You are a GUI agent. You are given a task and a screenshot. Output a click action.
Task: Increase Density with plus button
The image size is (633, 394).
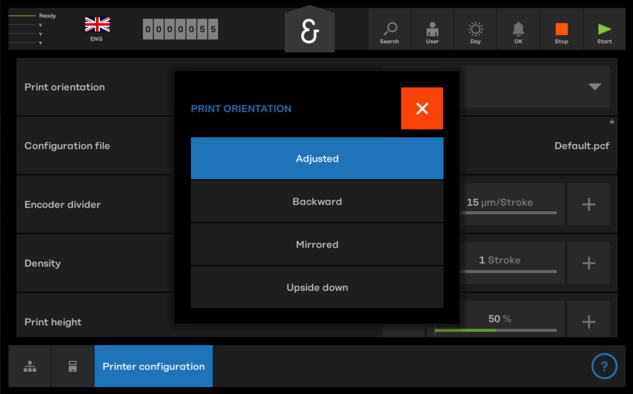(x=589, y=263)
